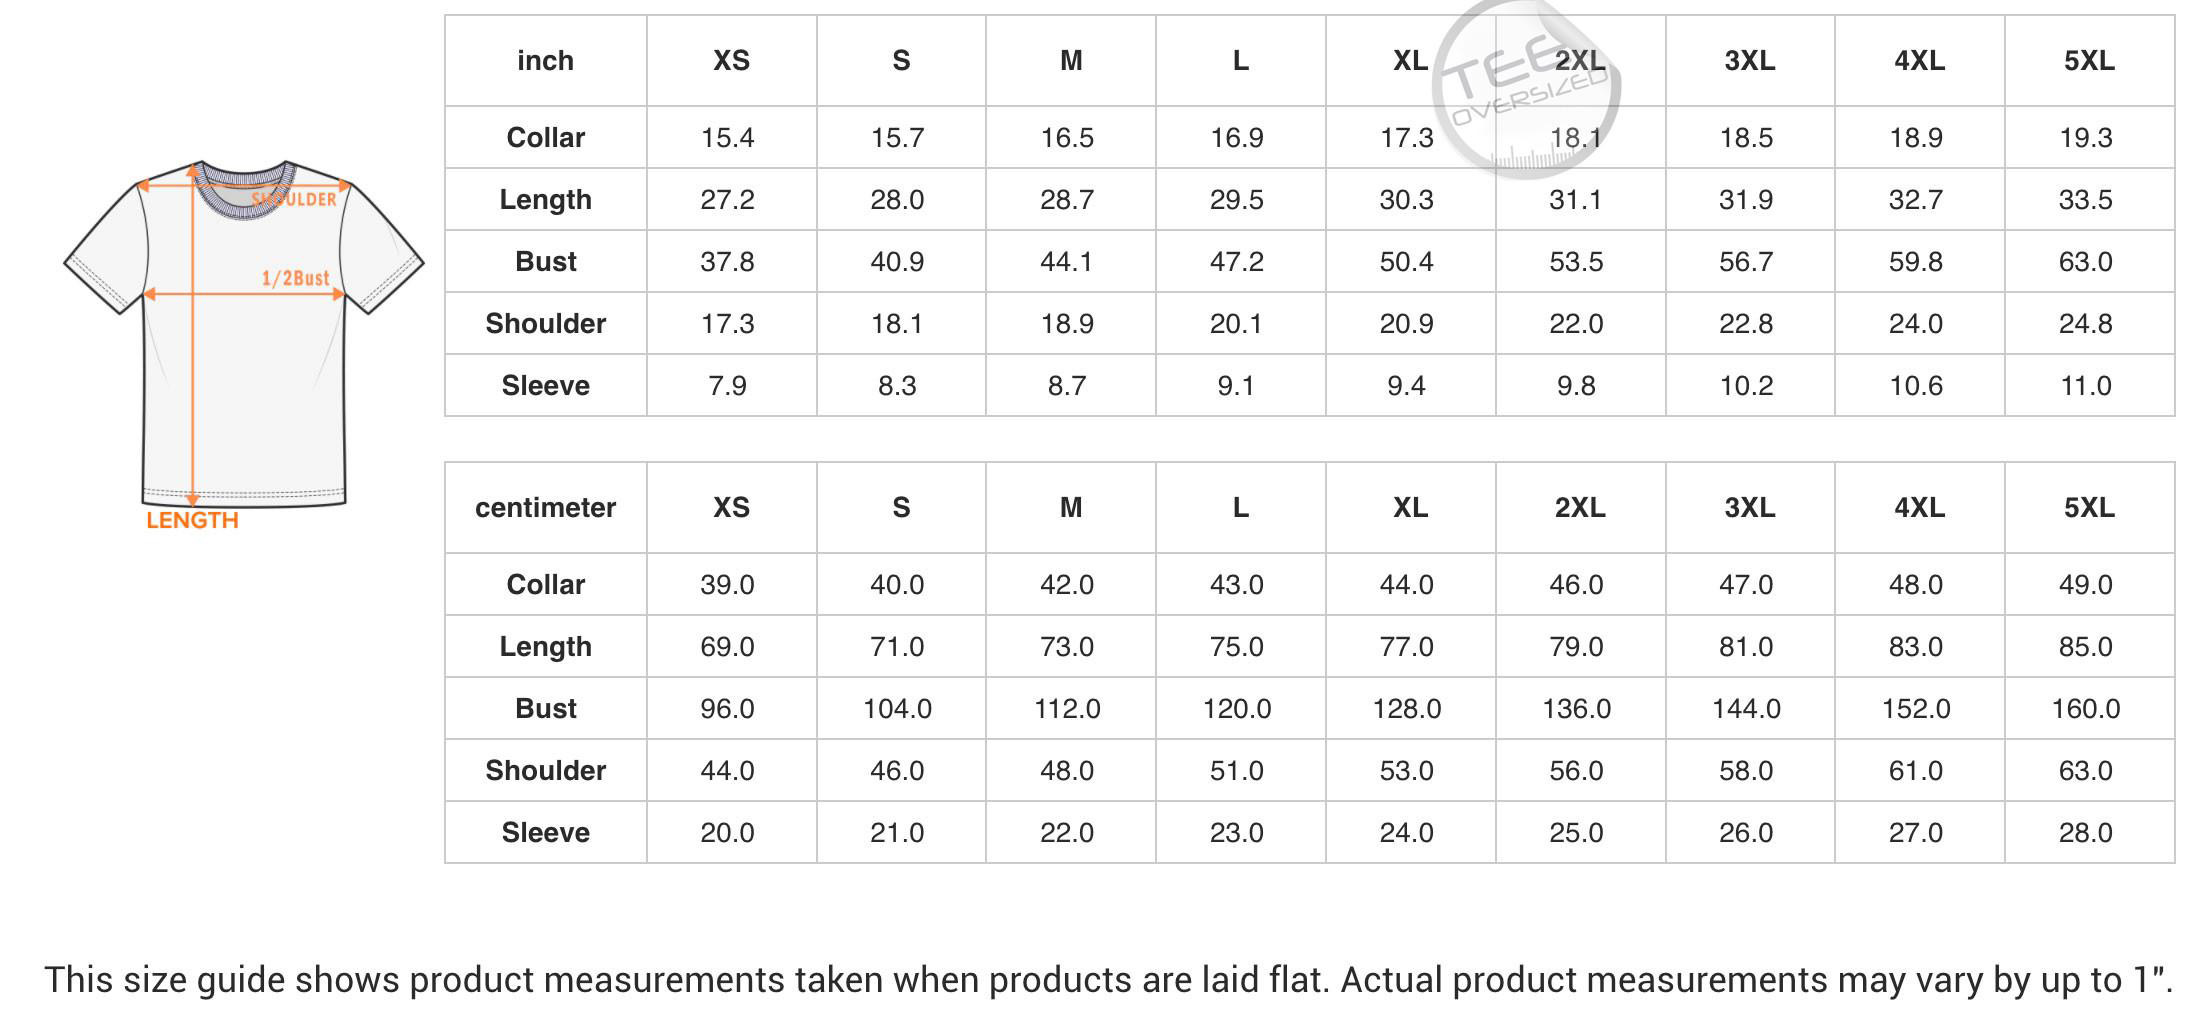Click the Sleeve row label in inch table
2192x1022 pixels.
pyautogui.click(x=545, y=386)
